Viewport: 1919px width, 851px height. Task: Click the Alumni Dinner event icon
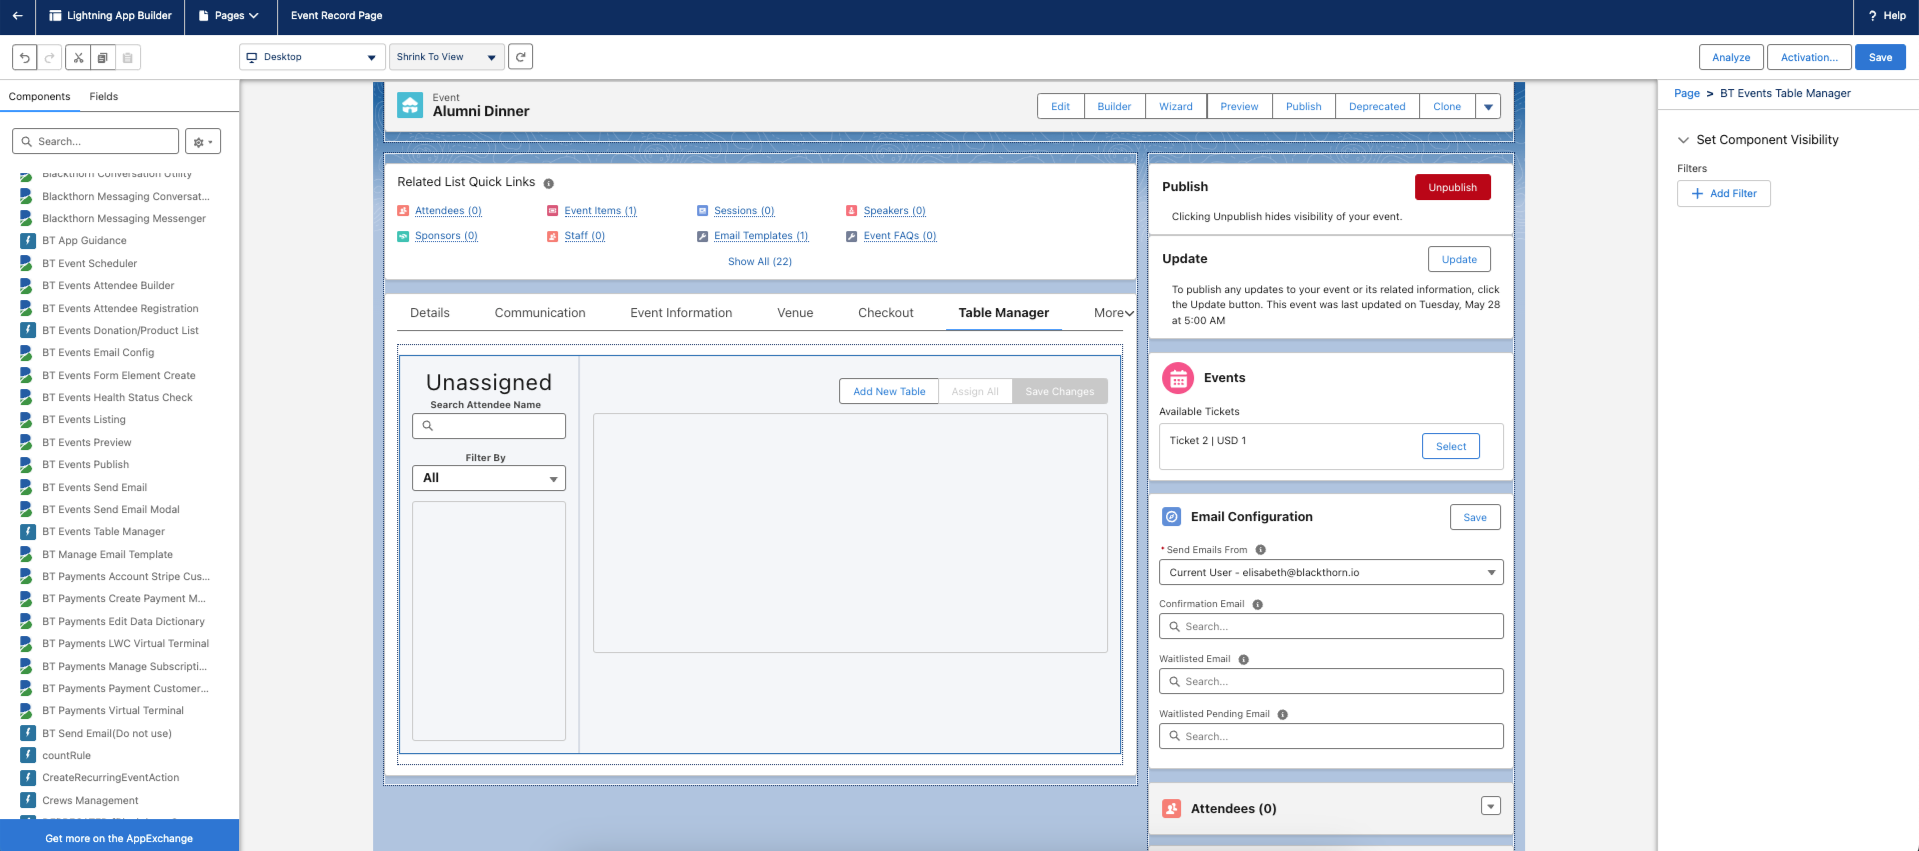click(x=410, y=105)
